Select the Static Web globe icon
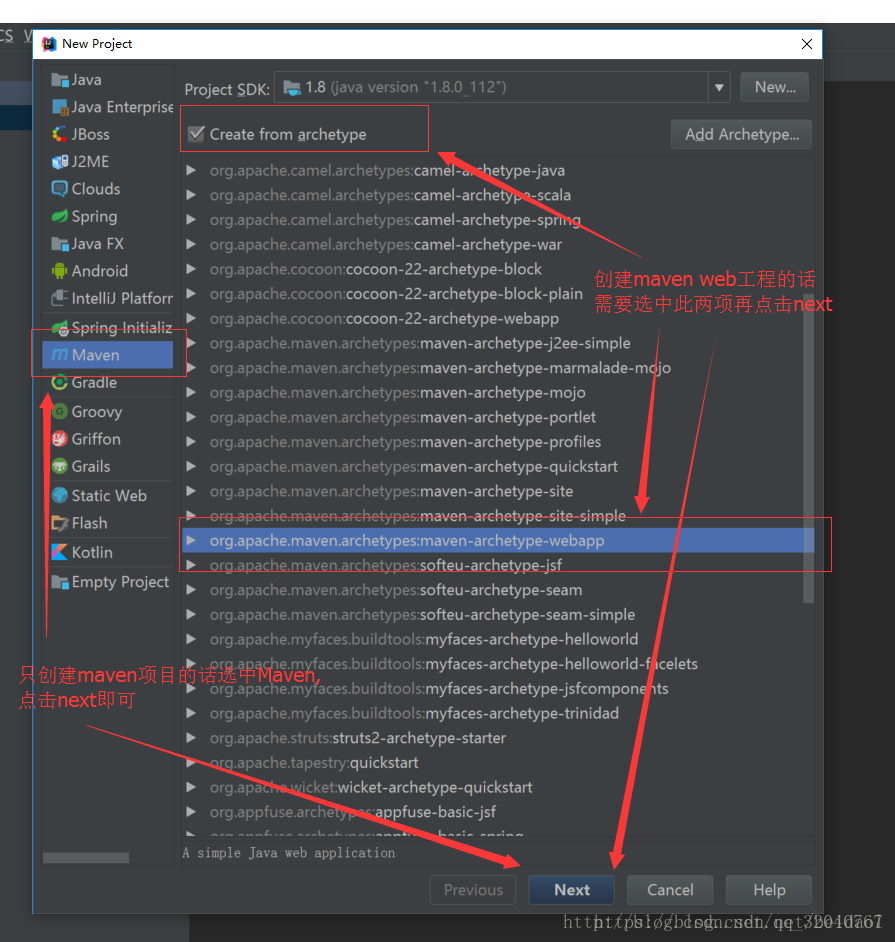 click(59, 496)
